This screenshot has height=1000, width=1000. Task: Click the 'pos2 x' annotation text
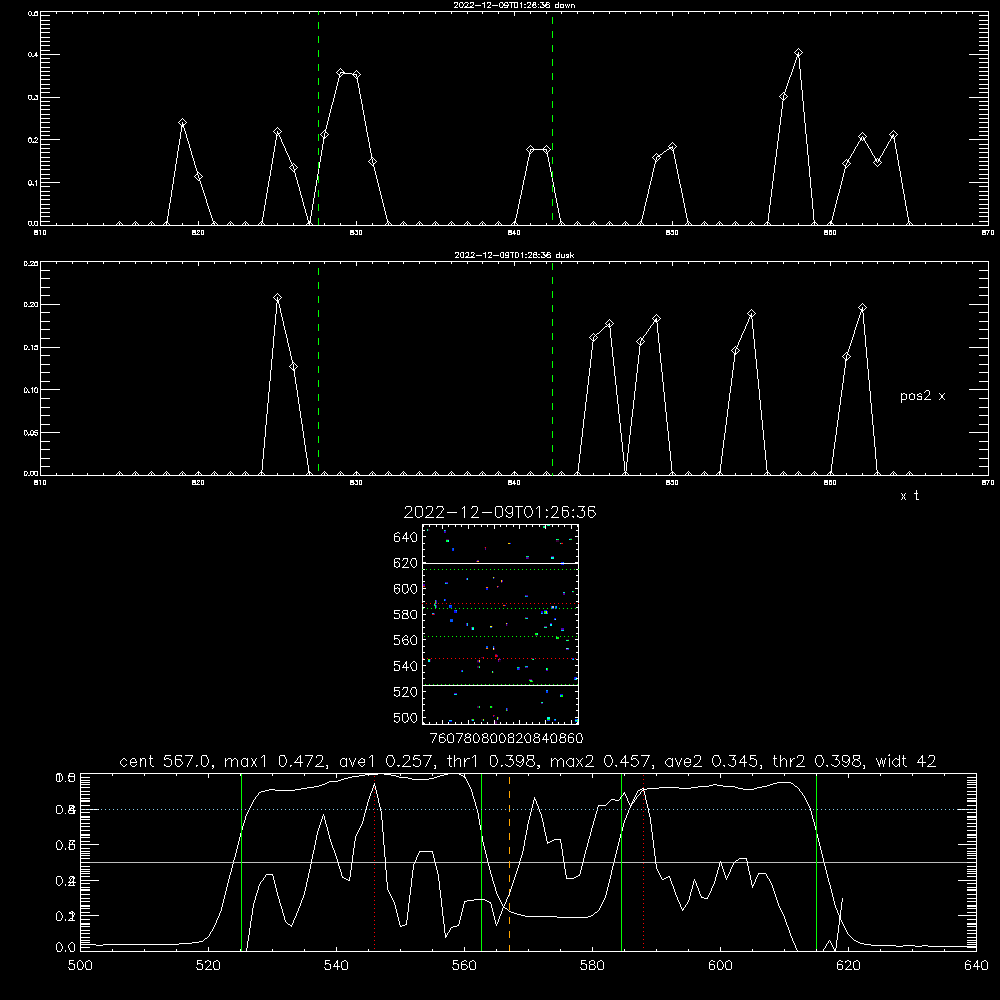(x=922, y=396)
